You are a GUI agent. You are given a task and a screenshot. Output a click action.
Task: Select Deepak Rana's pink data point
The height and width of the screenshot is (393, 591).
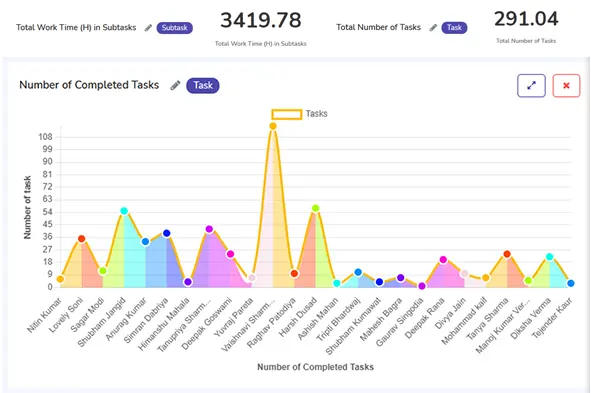443,260
